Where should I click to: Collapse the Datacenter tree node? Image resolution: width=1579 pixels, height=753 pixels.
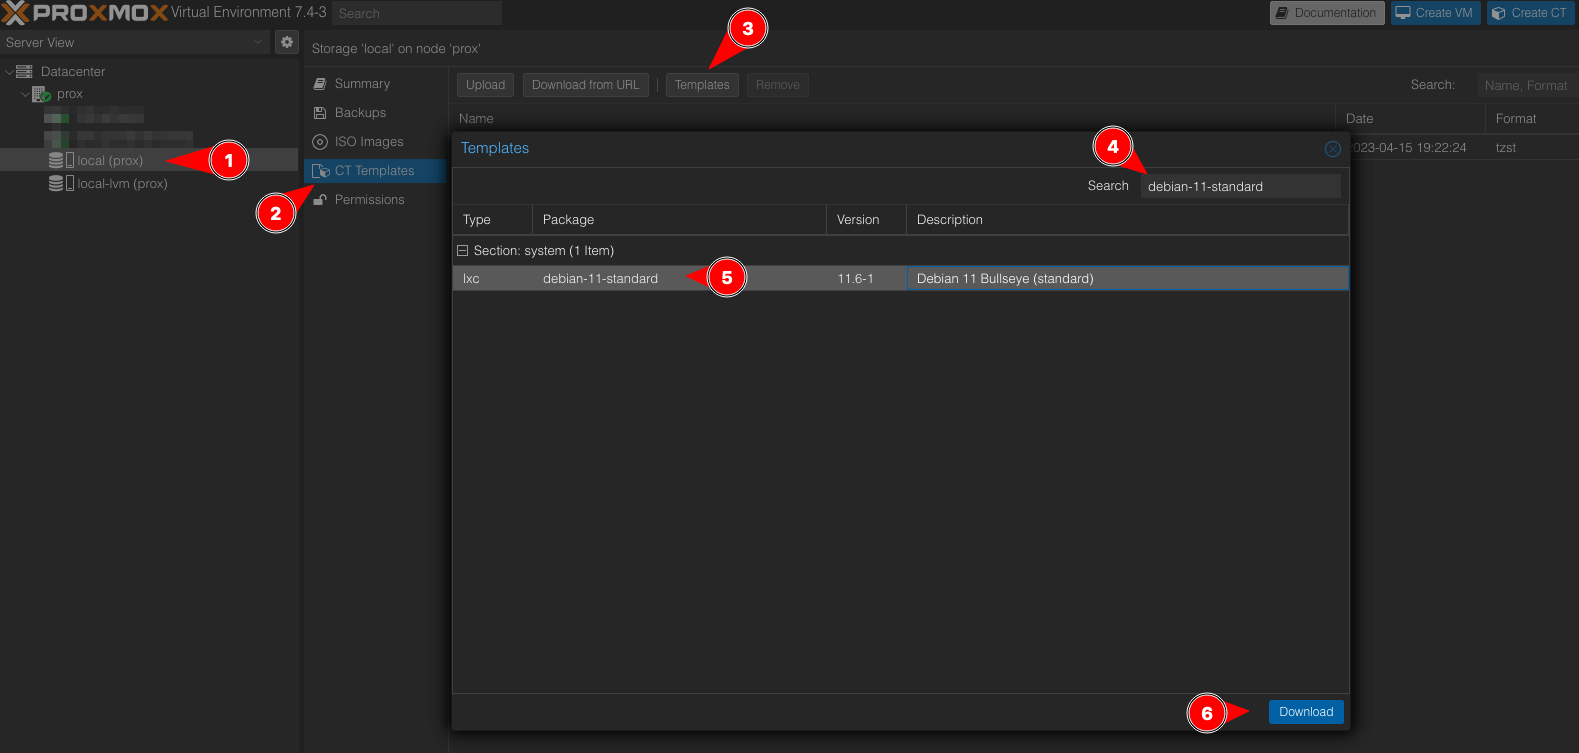pos(9,72)
